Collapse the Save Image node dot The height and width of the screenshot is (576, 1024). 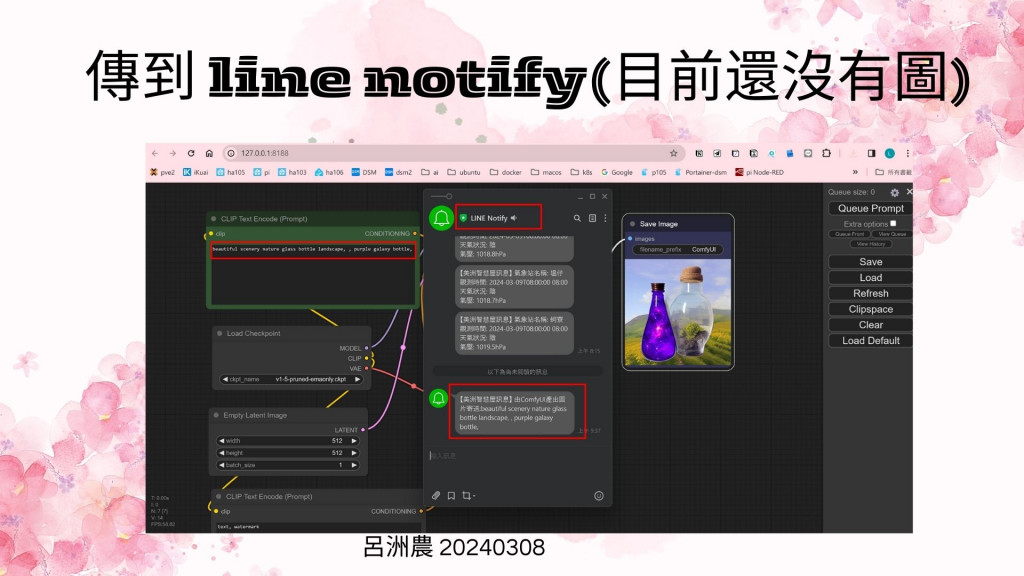pyautogui.click(x=632, y=224)
